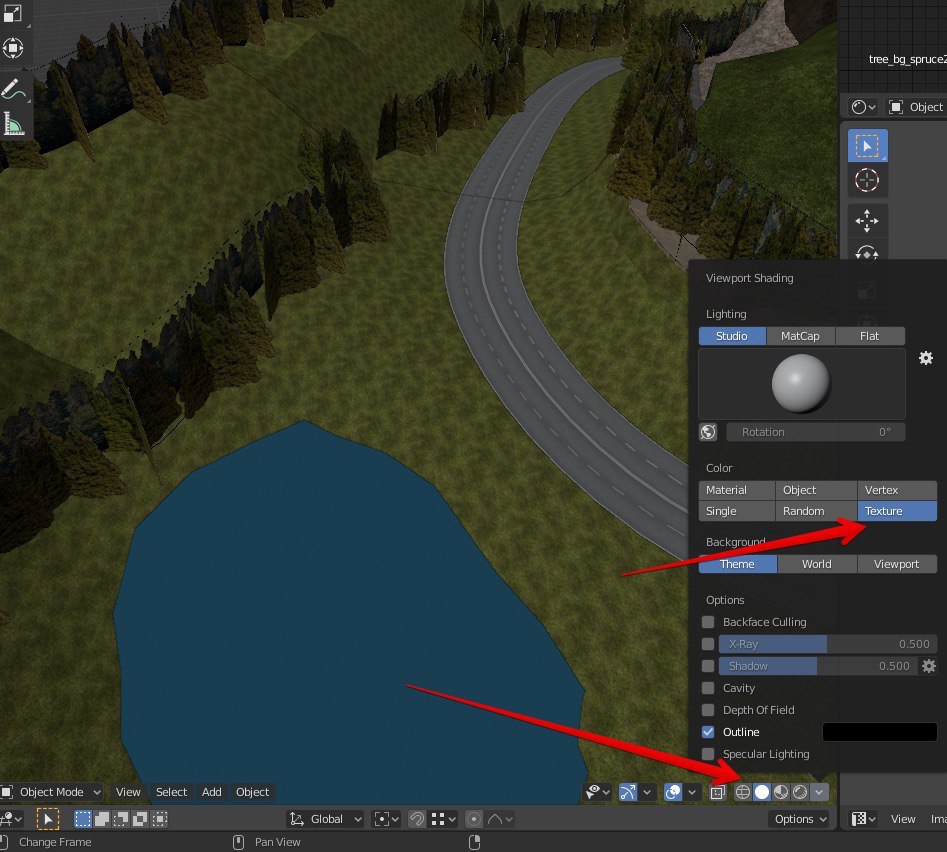Select the Measure ruler tool
The width and height of the screenshot is (947, 852).
(13, 124)
